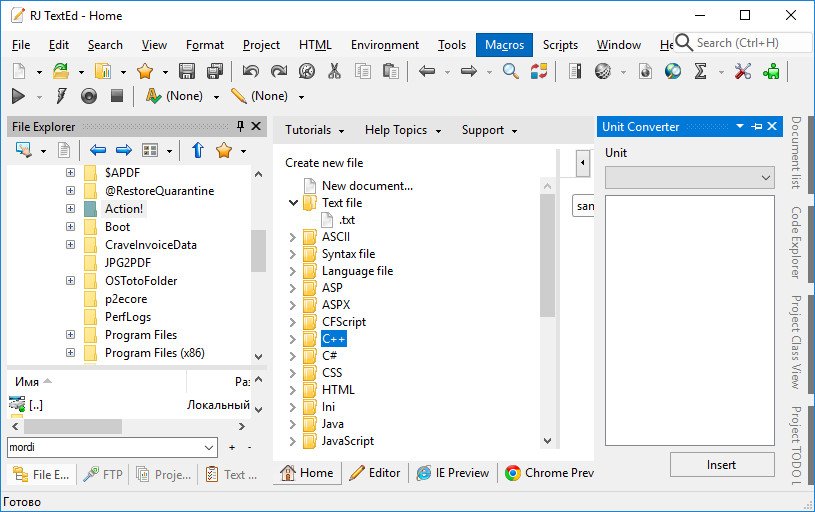Screen dimensions: 815x512
Task: Click the play macro triangle icon
Action: point(18,96)
